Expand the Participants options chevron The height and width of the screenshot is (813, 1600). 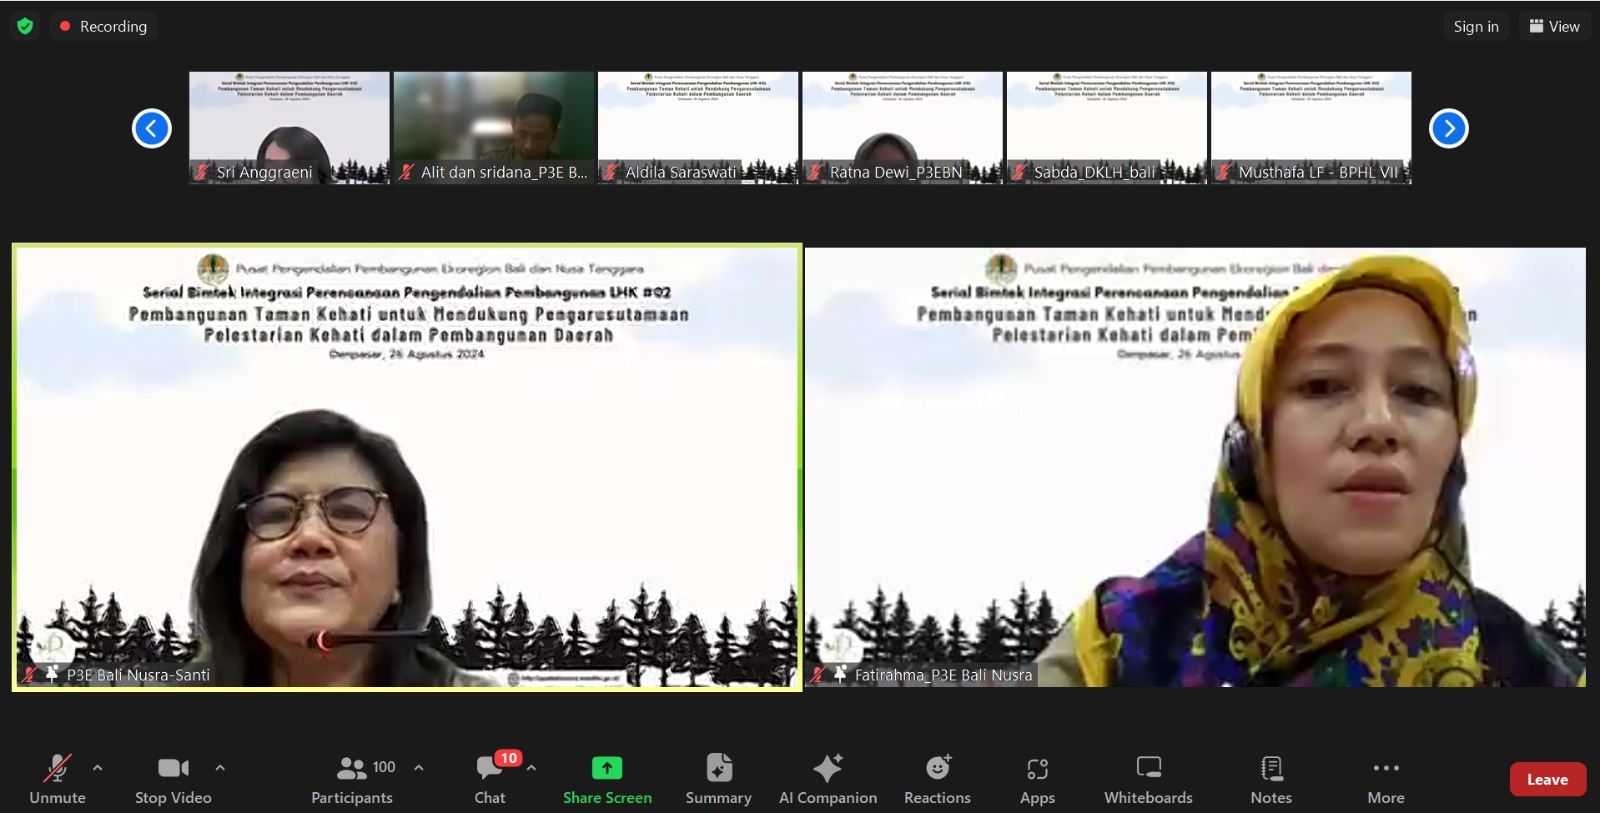point(419,768)
